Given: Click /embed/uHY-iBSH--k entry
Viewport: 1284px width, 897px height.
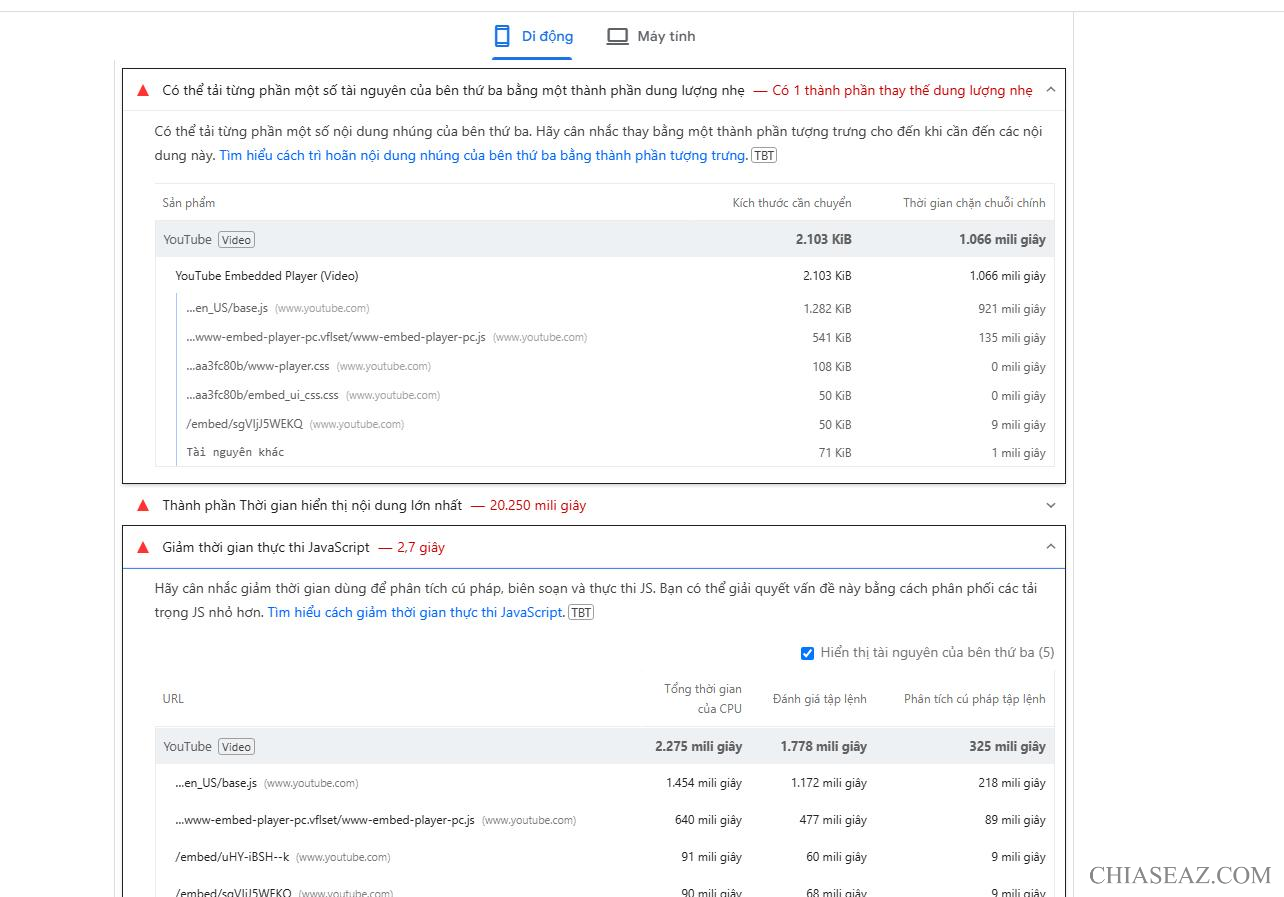Looking at the screenshot, I should coord(232,858).
